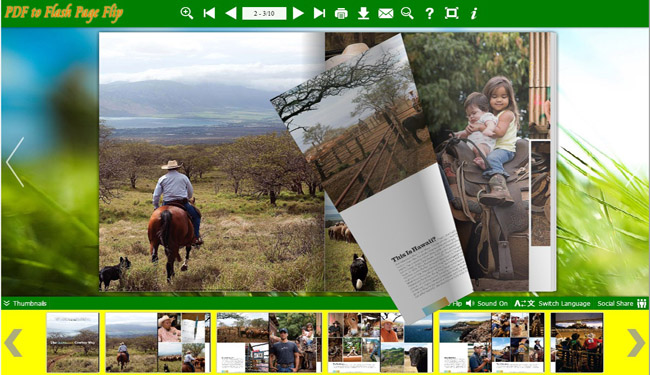Go to the first page
This screenshot has height=375, width=650.
[209, 13]
